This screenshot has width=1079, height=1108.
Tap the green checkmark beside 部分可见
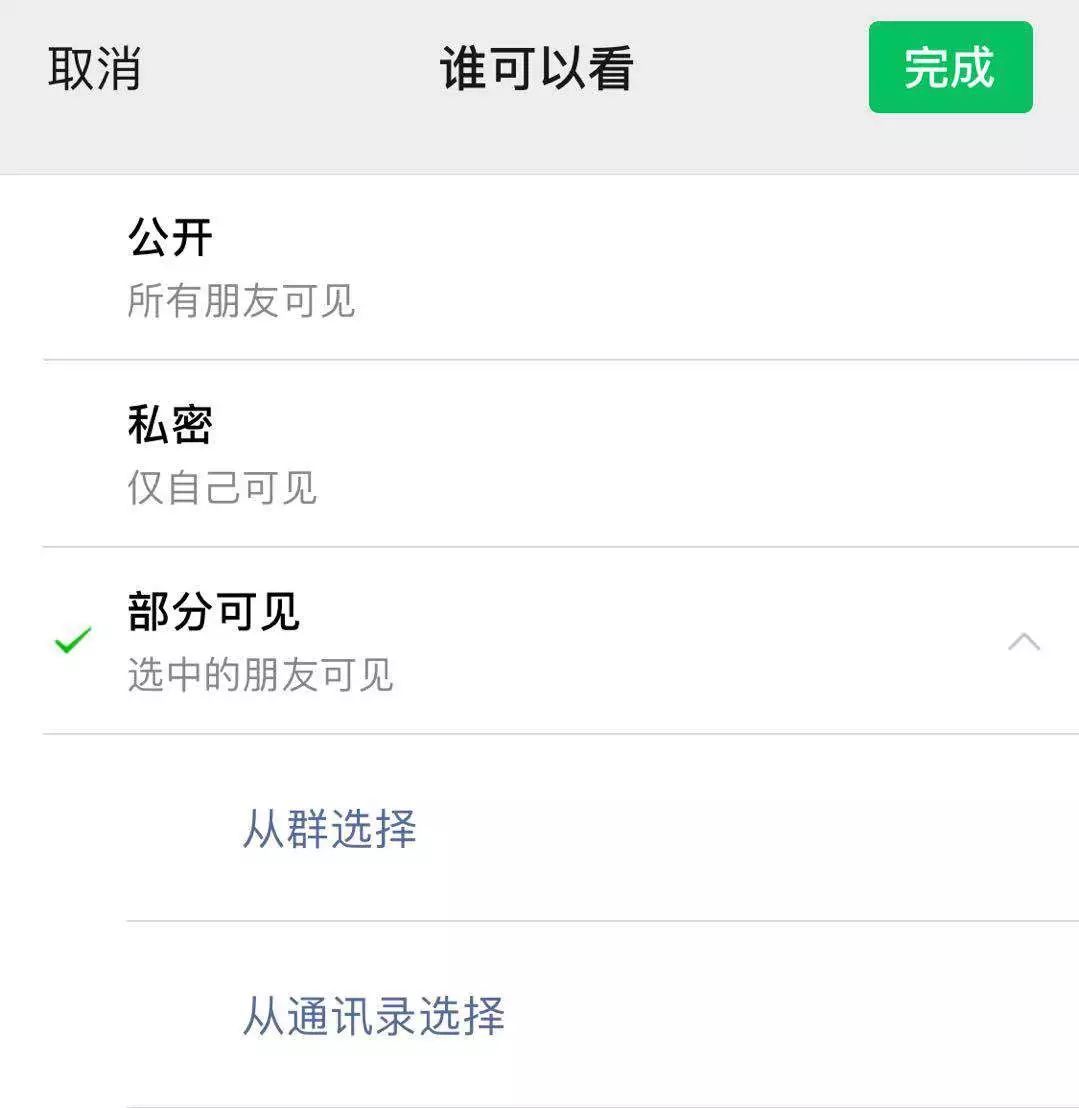pos(73,640)
